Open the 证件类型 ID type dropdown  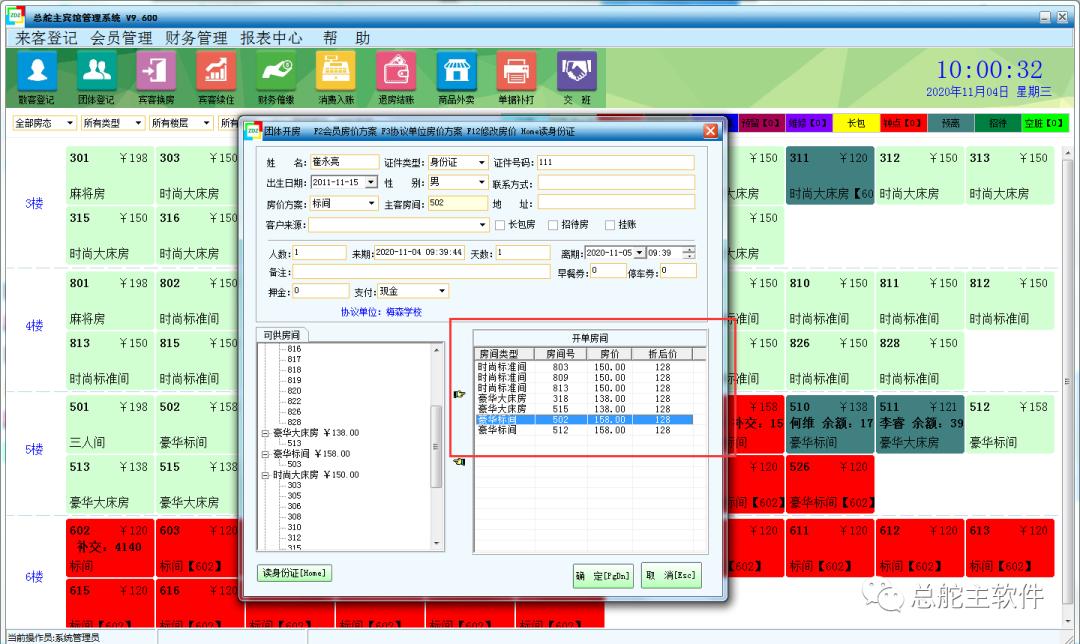(x=480, y=161)
